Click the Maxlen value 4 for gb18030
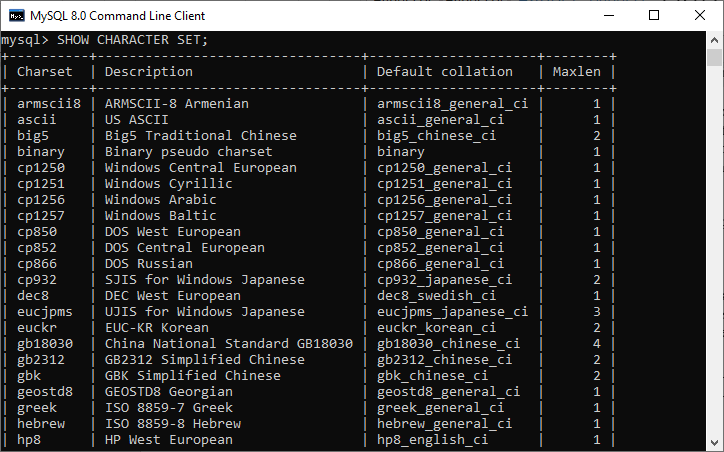 [x=597, y=344]
